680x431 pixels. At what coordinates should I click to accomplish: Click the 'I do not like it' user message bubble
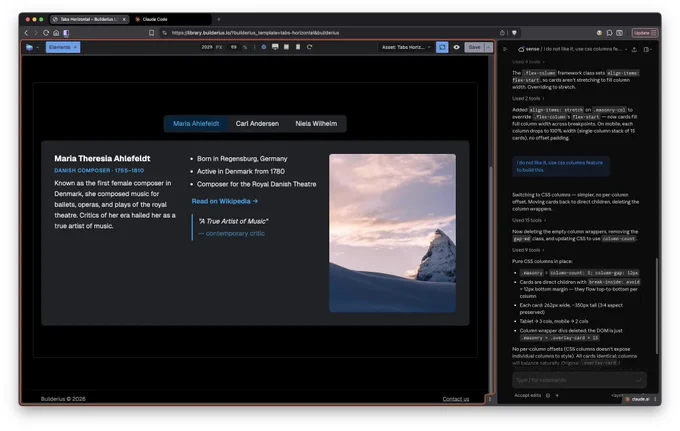pyautogui.click(x=561, y=167)
